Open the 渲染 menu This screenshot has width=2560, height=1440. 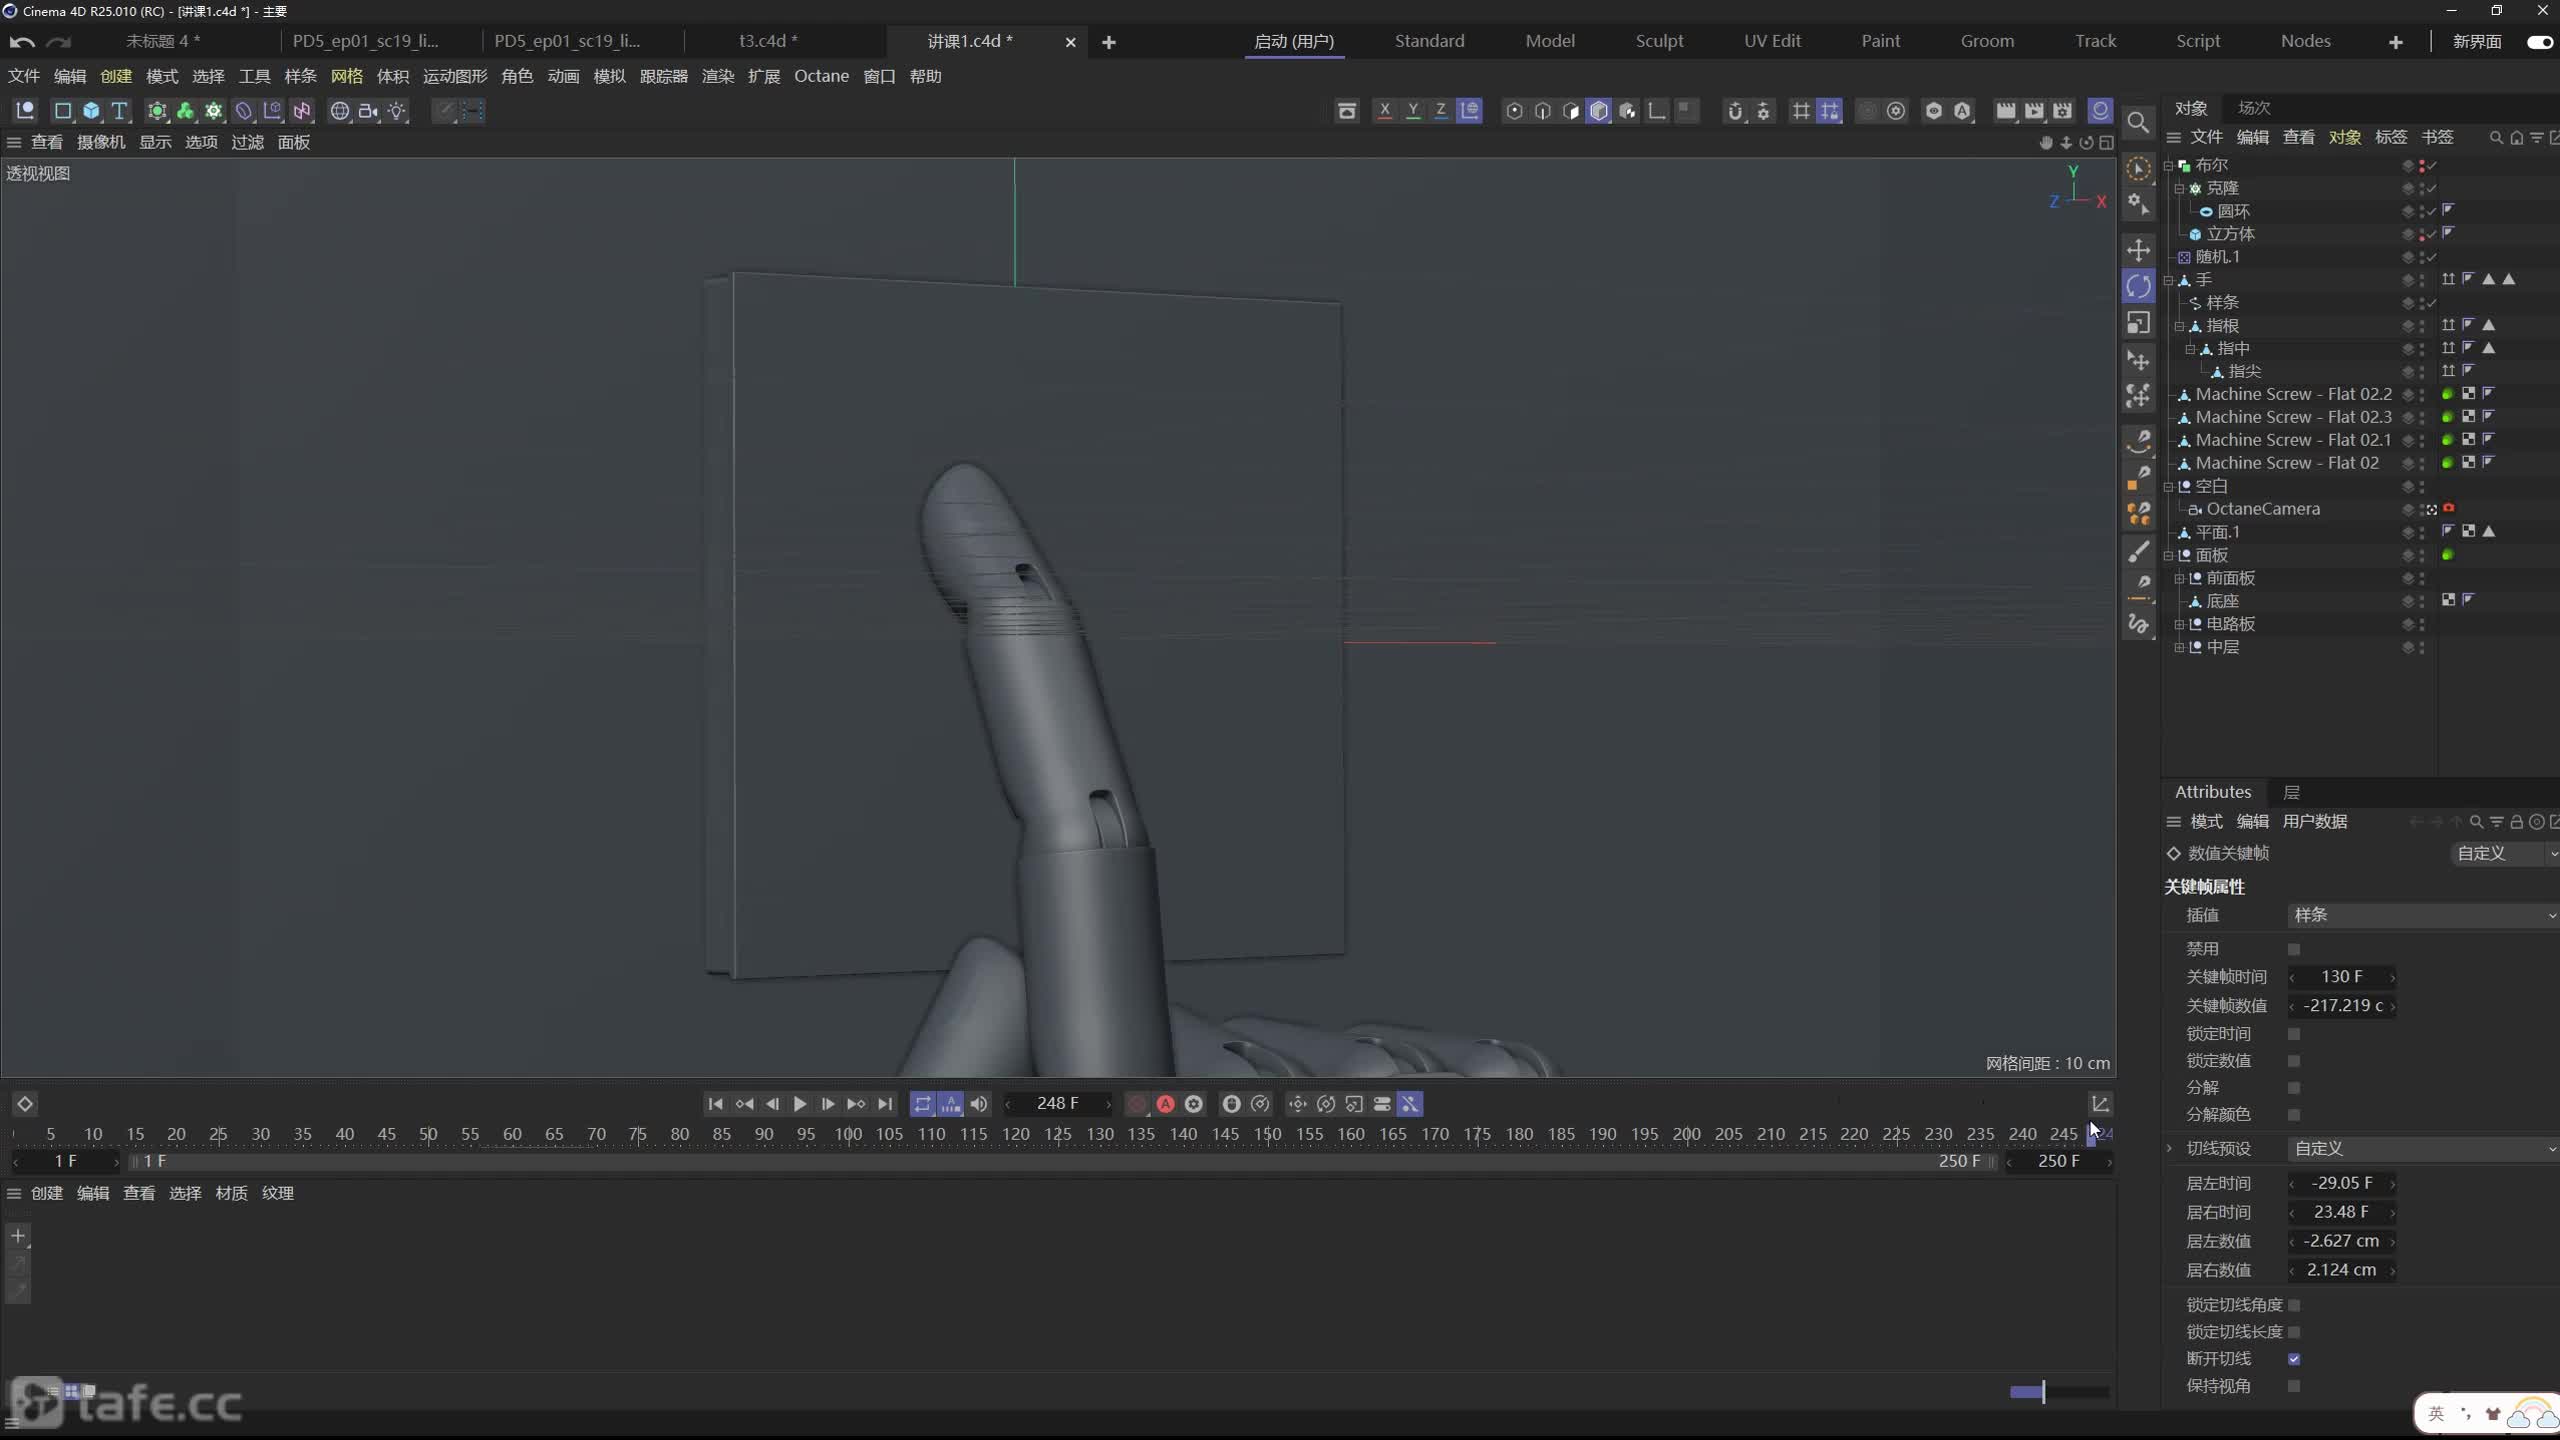point(716,76)
